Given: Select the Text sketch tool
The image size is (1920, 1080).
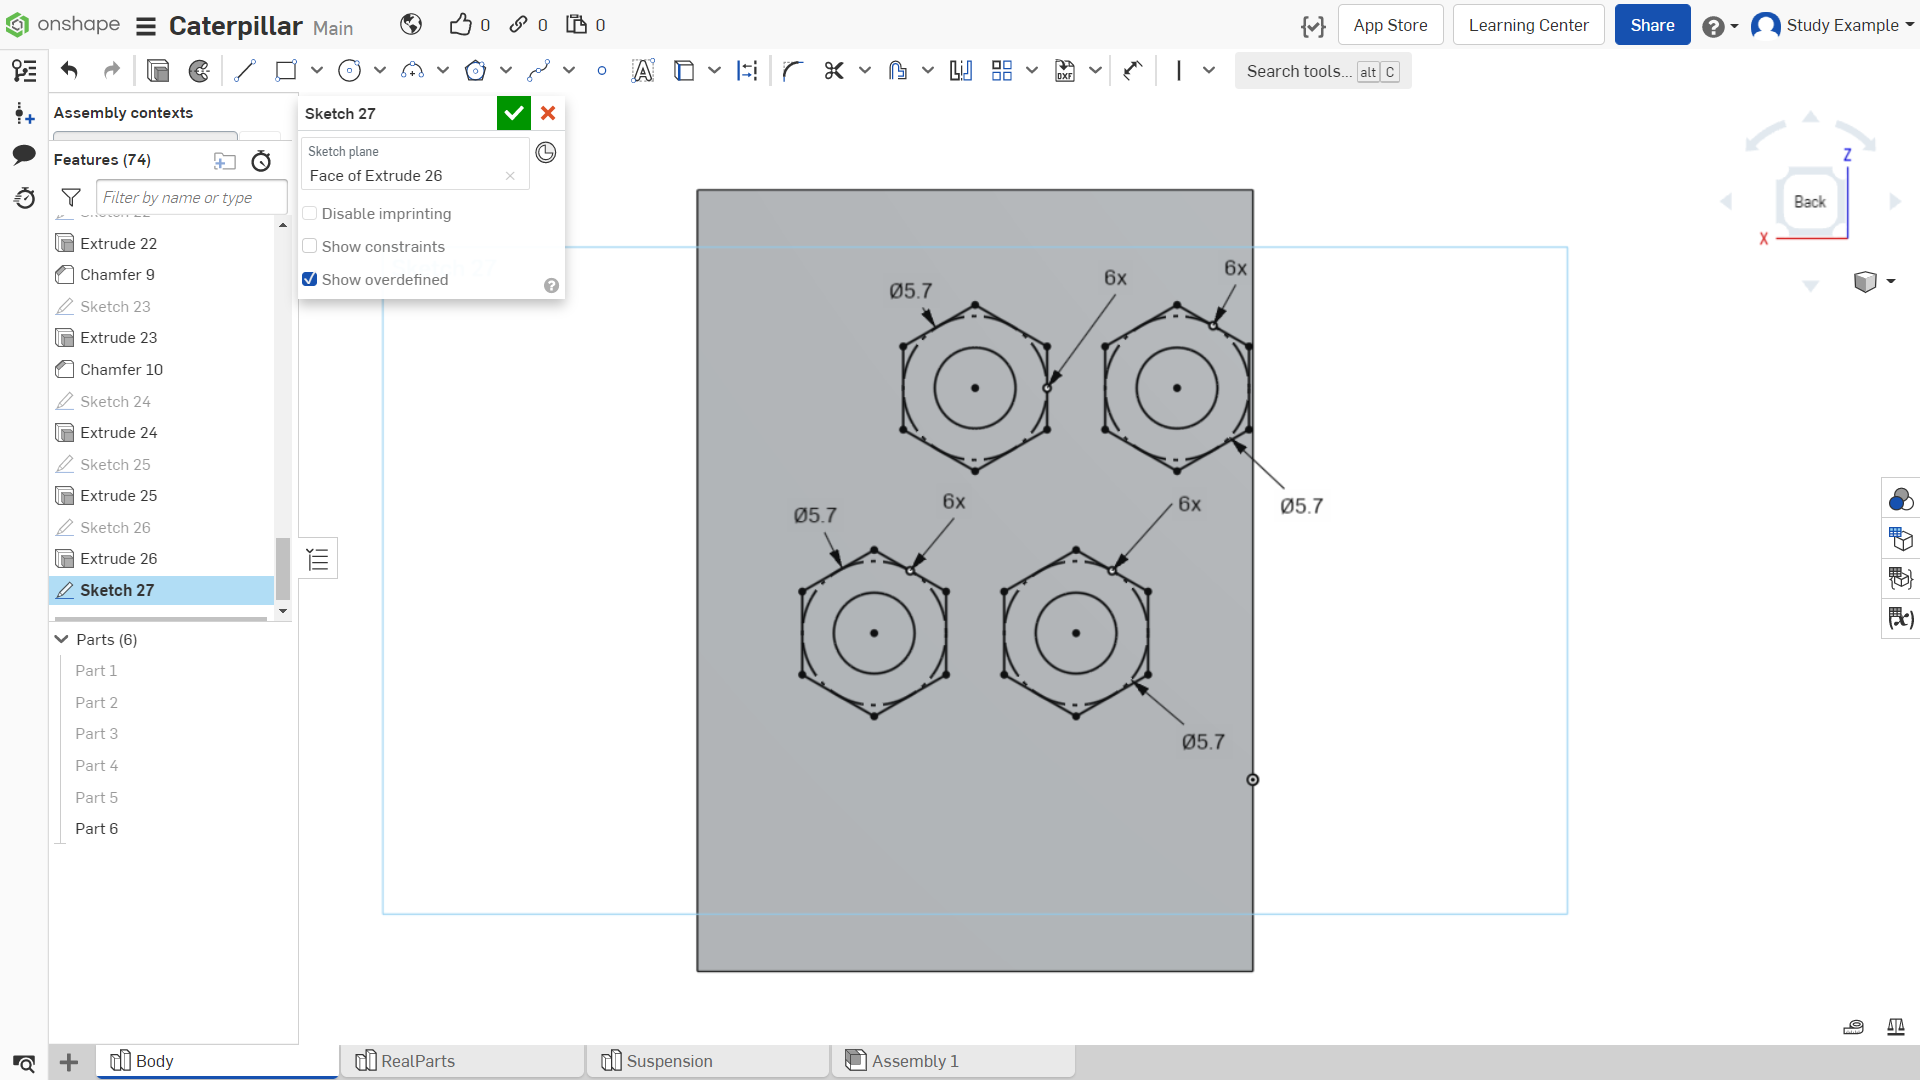Looking at the screenshot, I should [x=643, y=71].
